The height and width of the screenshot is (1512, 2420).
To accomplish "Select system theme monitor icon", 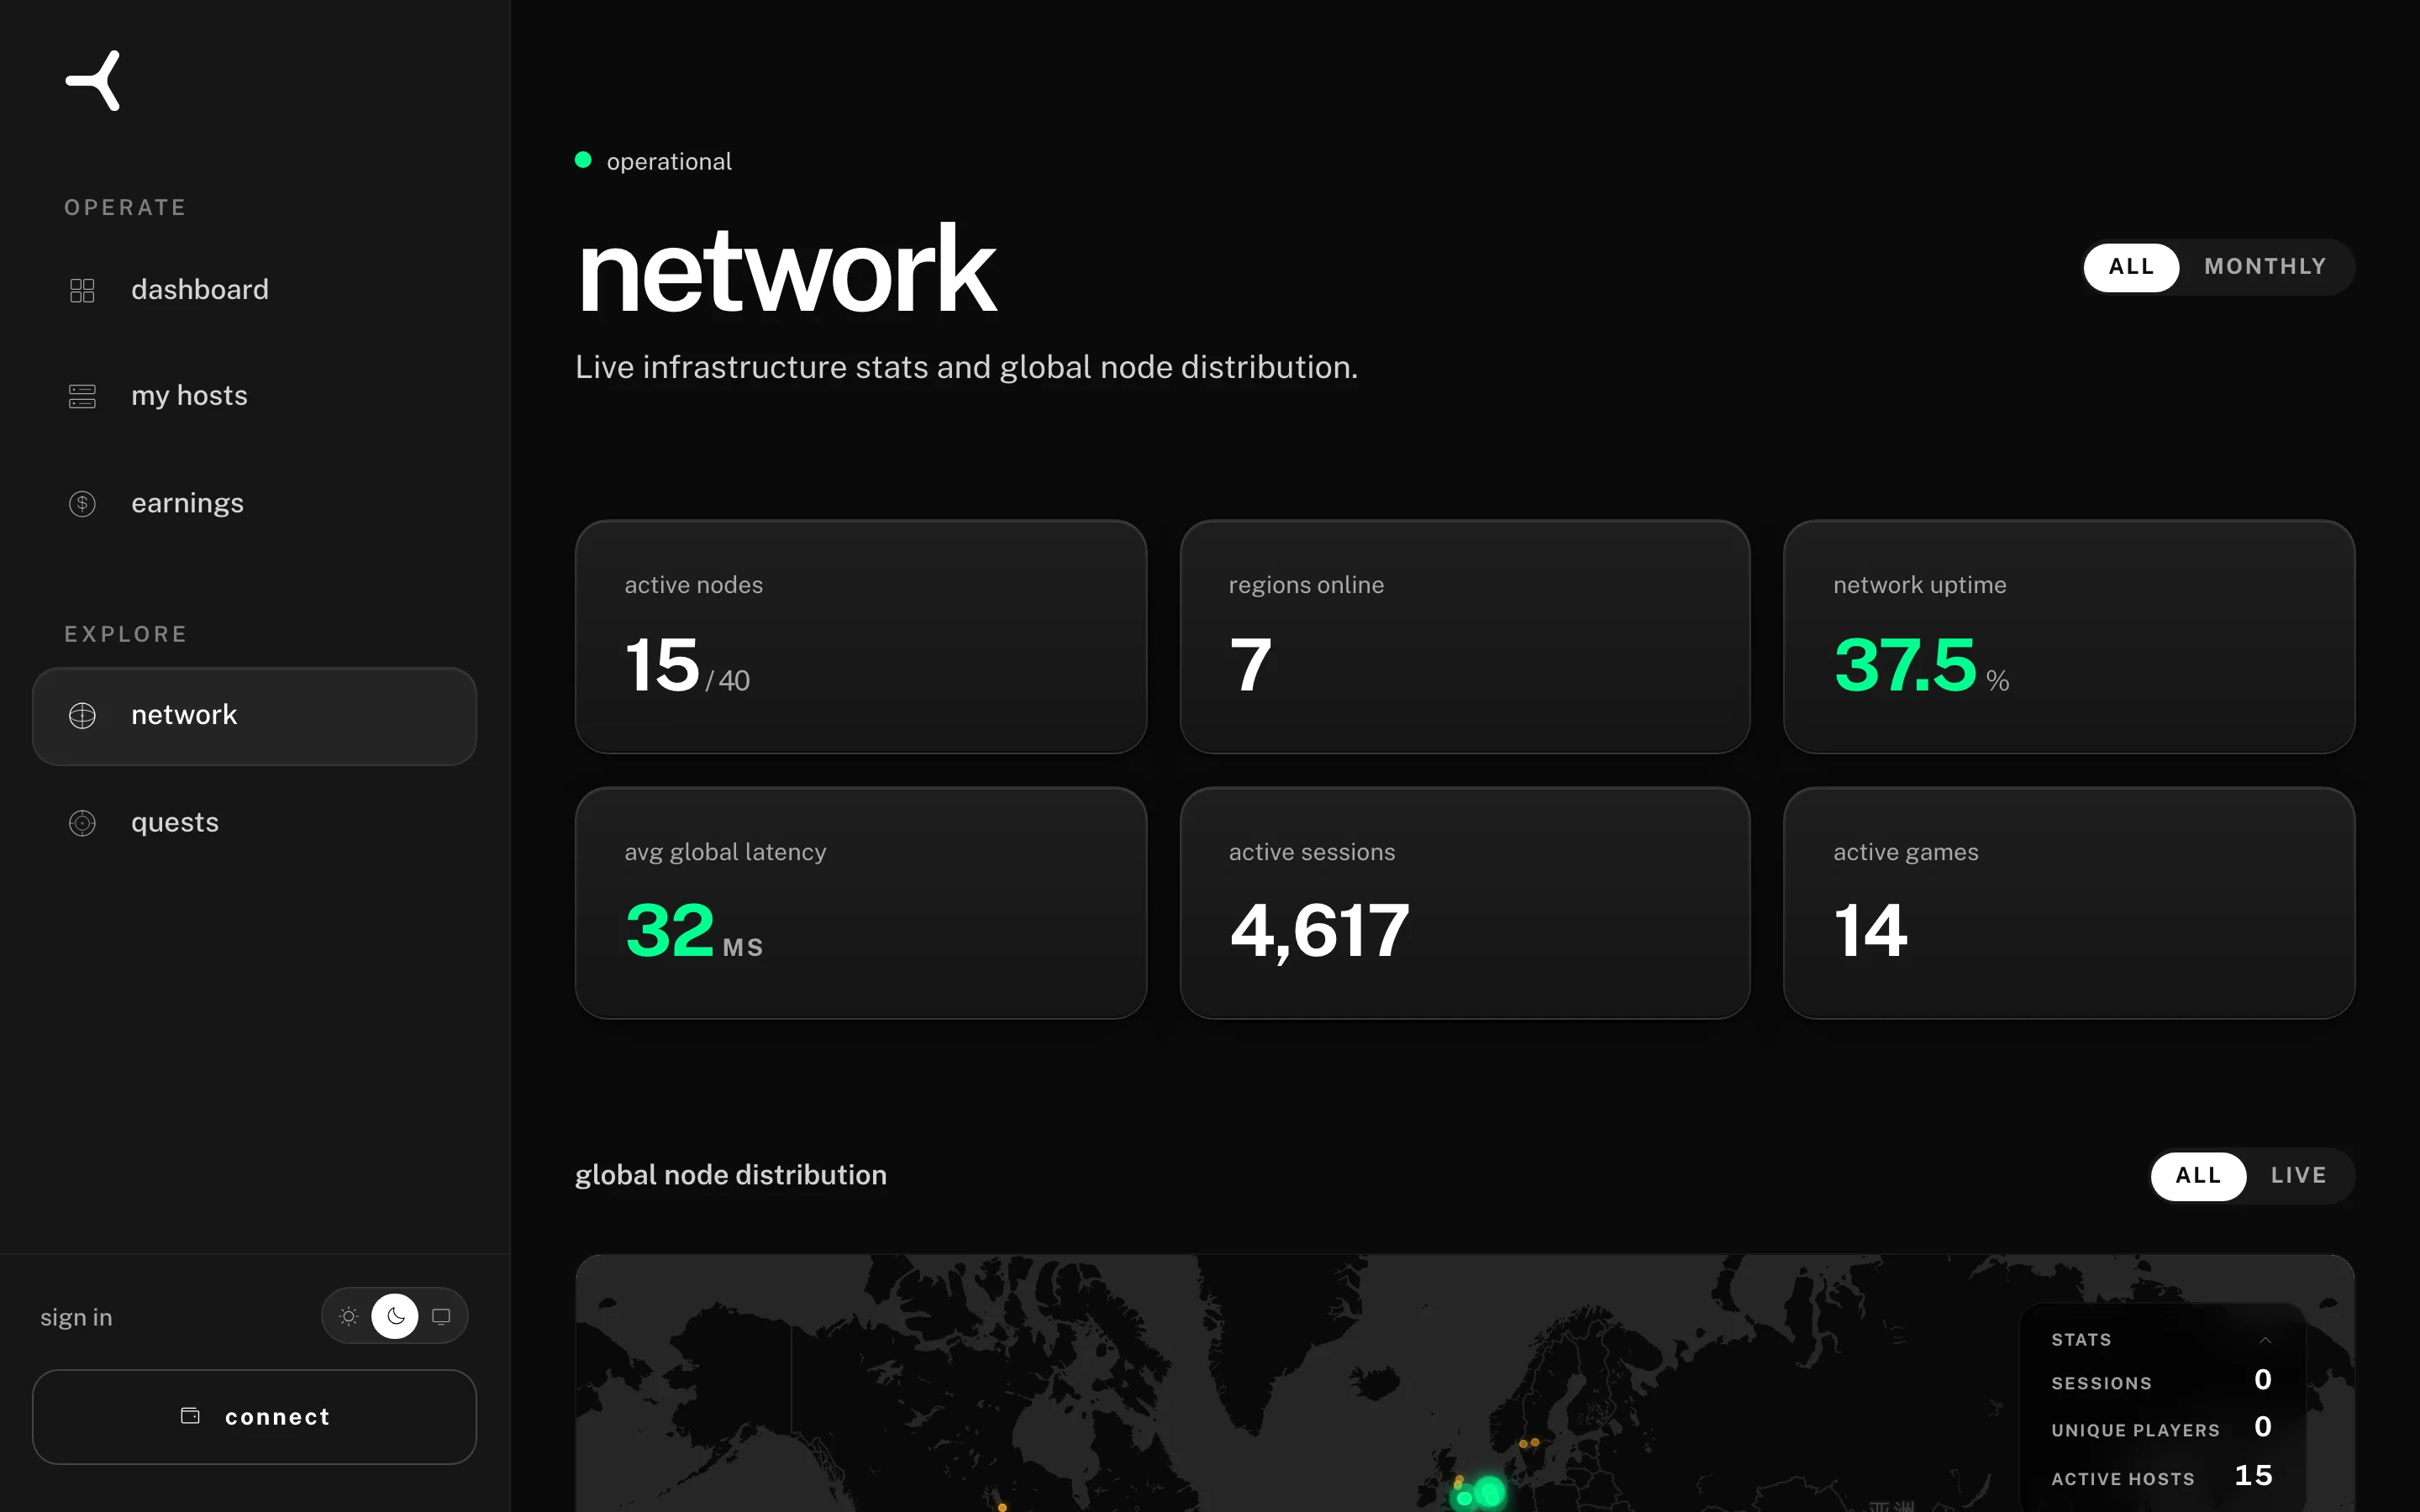I will (x=441, y=1316).
